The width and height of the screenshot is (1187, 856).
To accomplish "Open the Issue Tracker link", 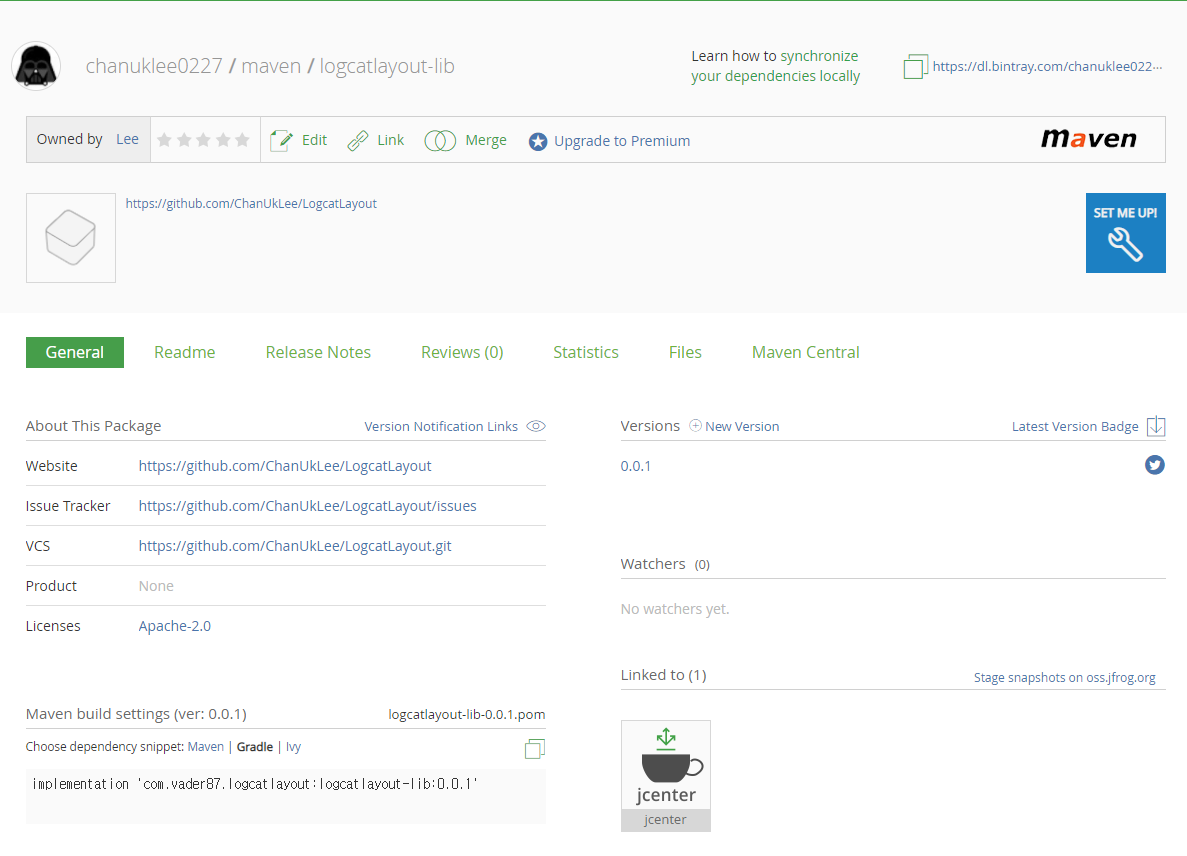I will 307,506.
